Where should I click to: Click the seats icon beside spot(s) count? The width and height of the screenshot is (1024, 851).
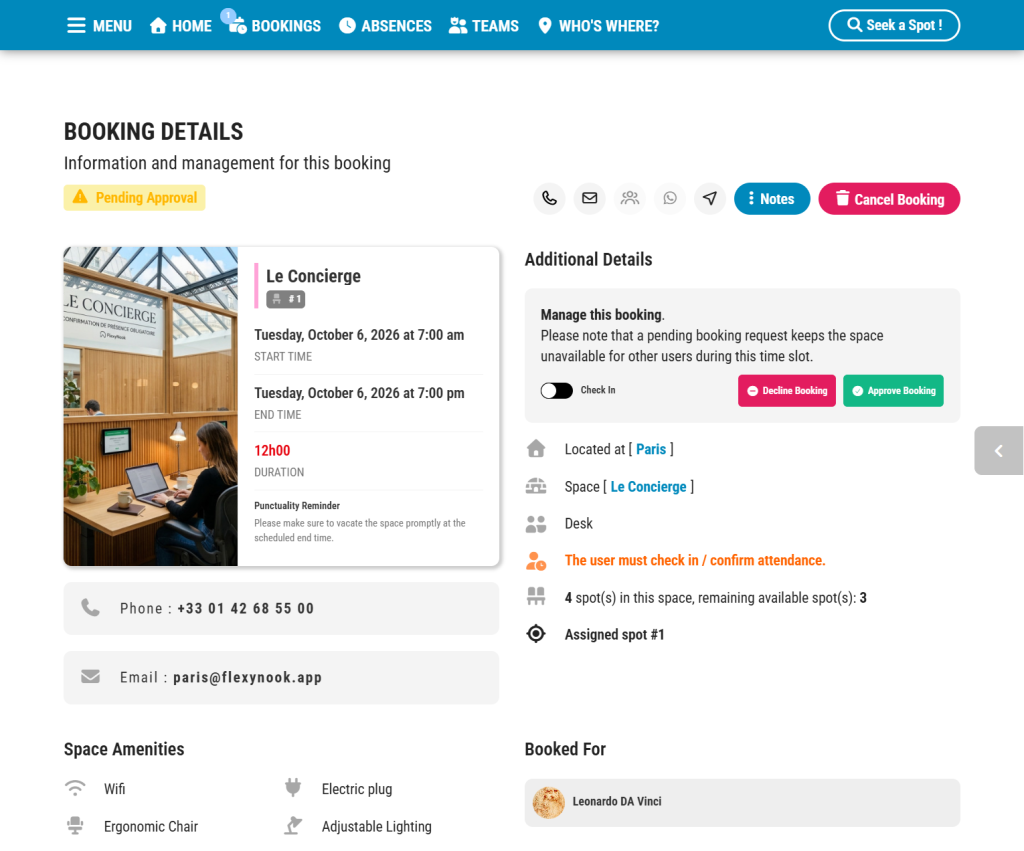[x=536, y=597]
